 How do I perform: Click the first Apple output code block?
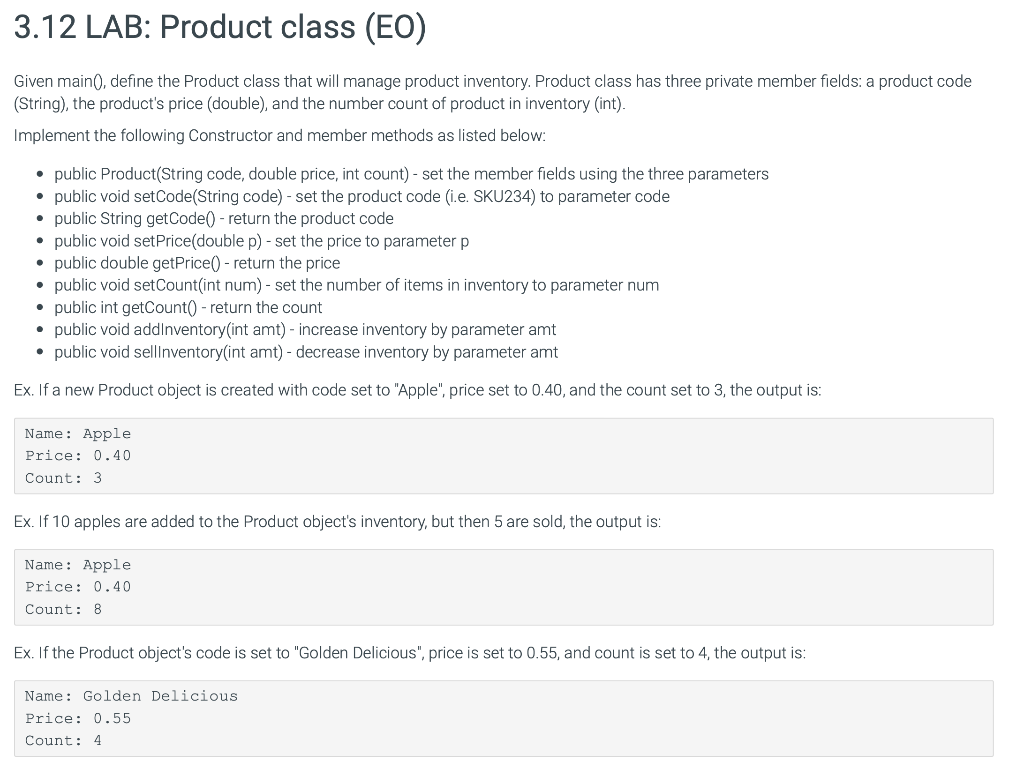click(x=504, y=456)
